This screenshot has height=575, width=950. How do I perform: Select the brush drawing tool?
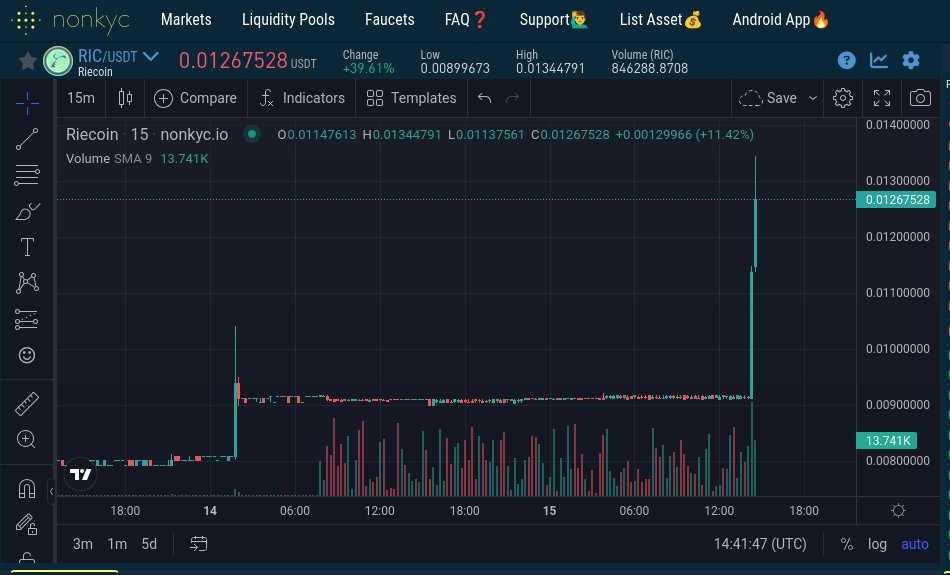27,211
